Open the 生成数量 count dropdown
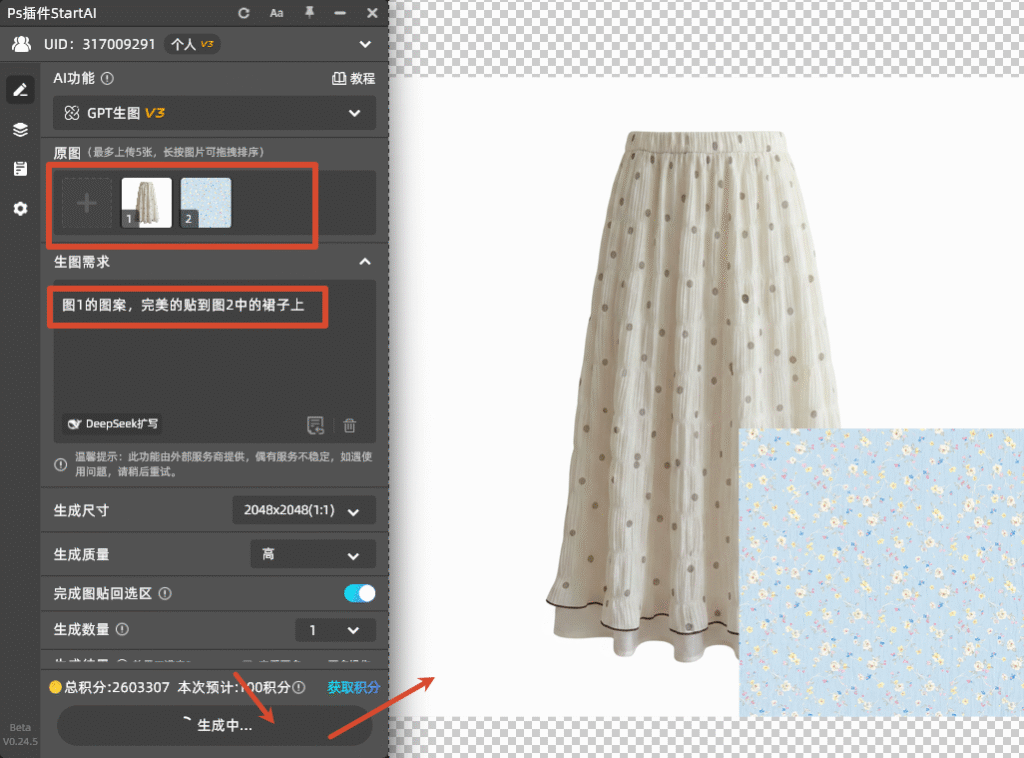Image resolution: width=1024 pixels, height=758 pixels. tap(335, 630)
